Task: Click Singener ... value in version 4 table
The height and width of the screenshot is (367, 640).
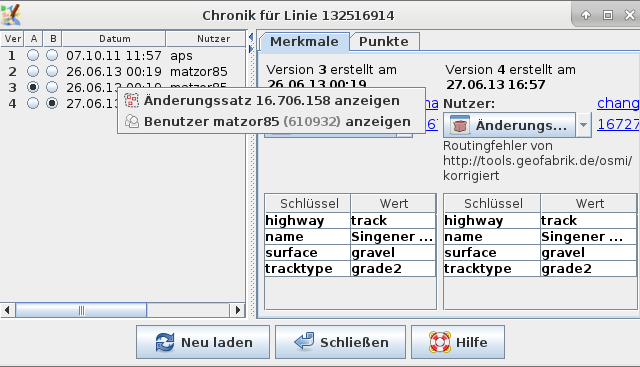Action: tap(588, 237)
